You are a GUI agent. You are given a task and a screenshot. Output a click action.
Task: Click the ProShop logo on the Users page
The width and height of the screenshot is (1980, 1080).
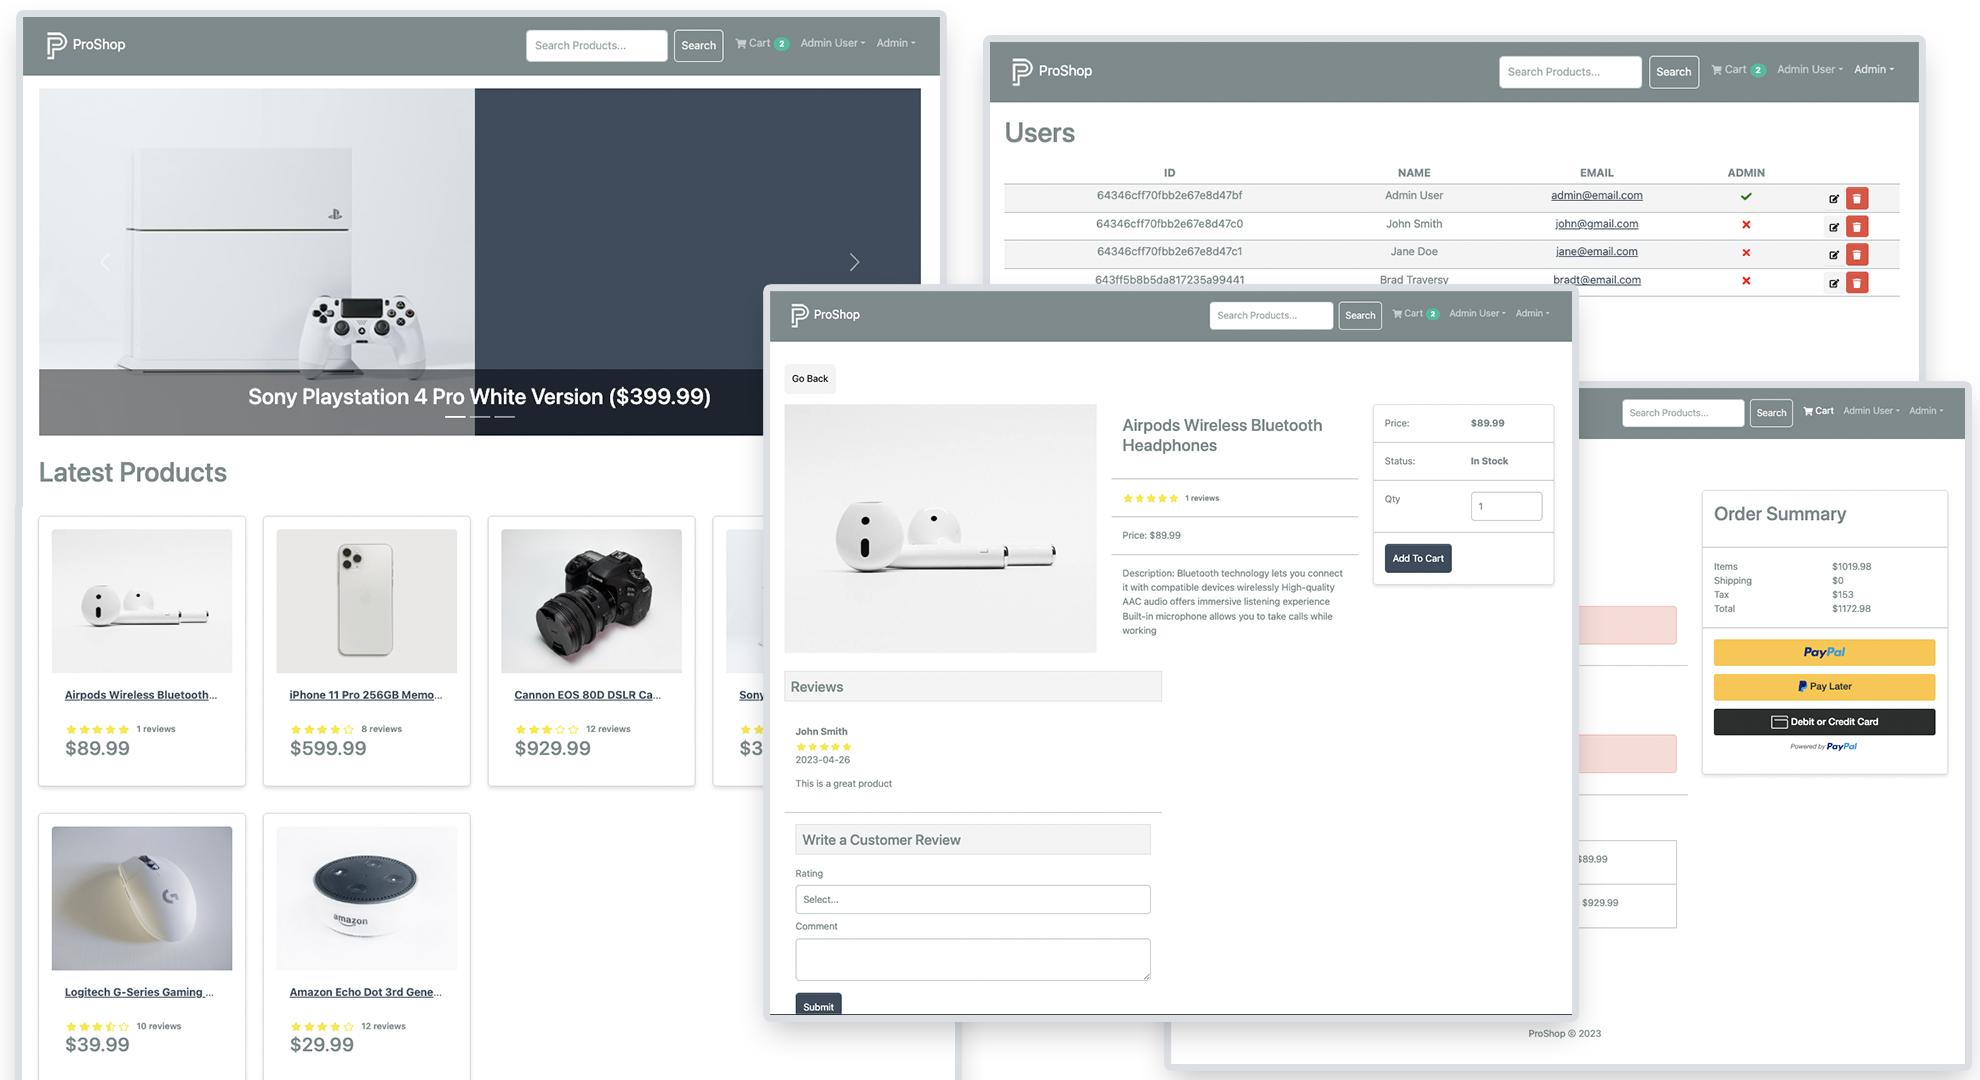[x=1051, y=70]
